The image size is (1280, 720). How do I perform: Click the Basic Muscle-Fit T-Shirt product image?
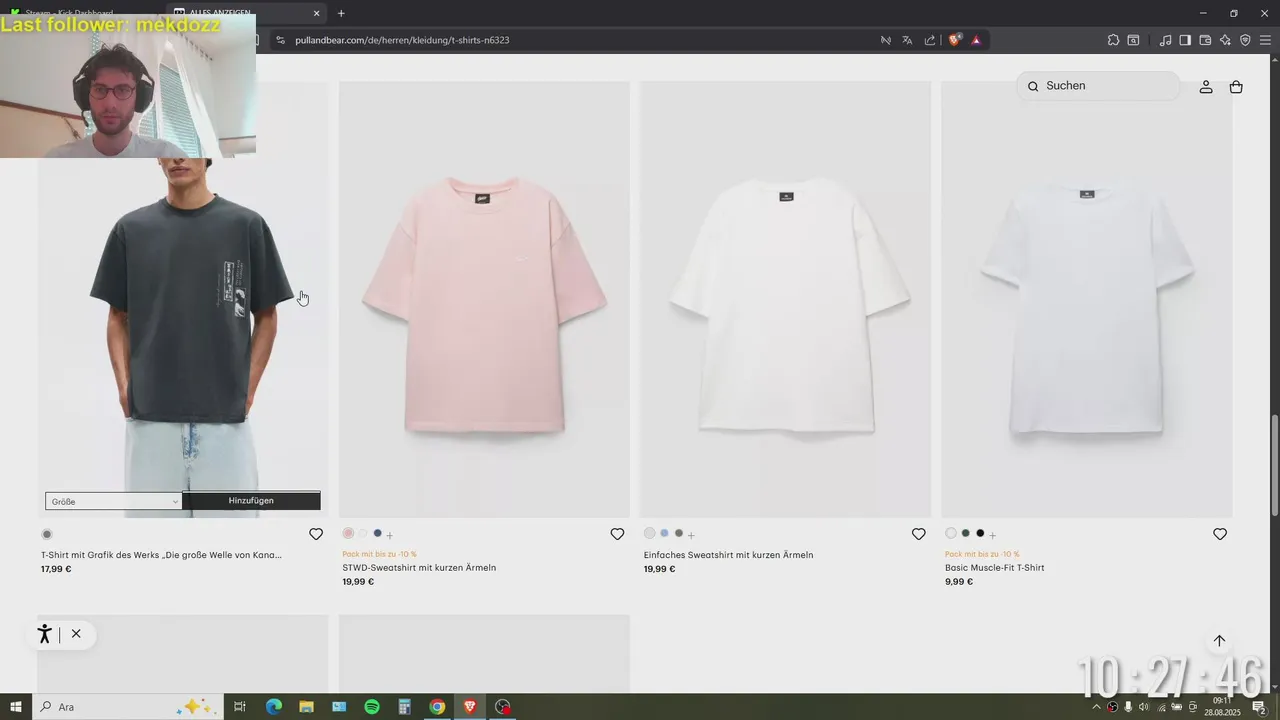tap(1087, 299)
